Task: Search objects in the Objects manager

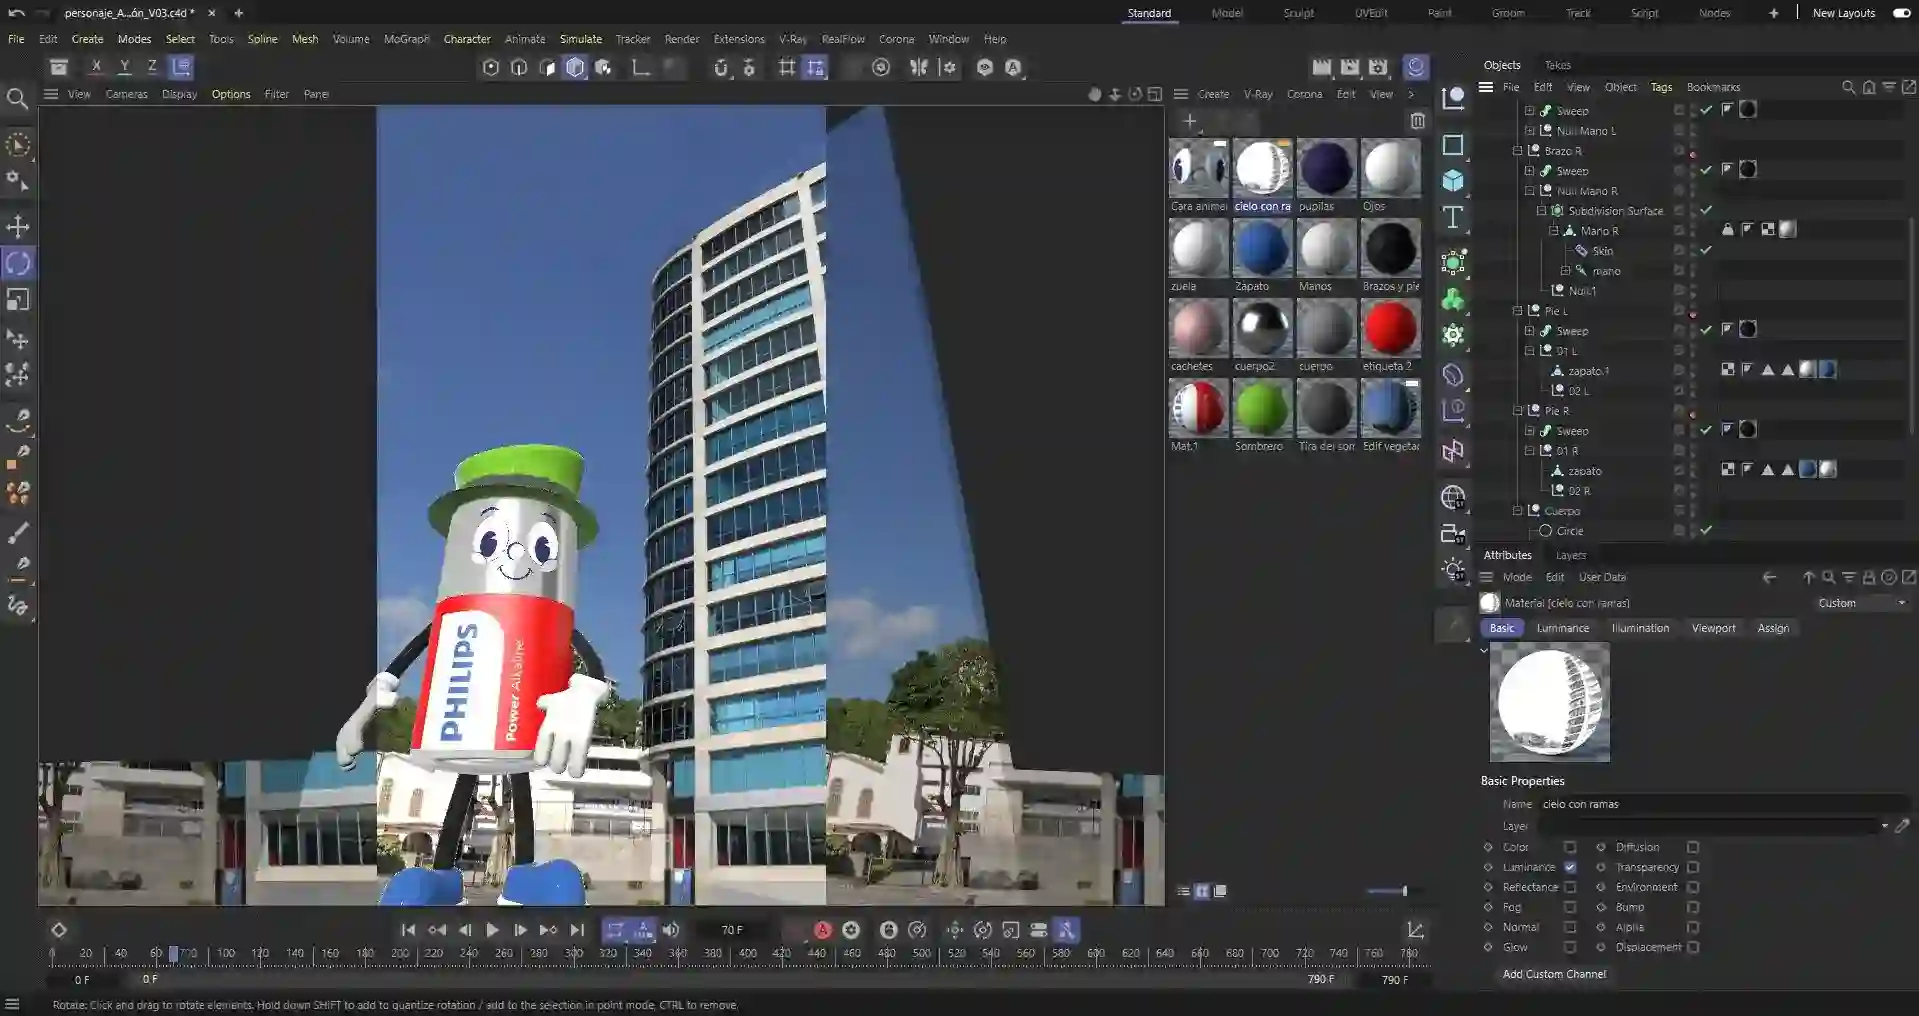Action: point(1848,87)
